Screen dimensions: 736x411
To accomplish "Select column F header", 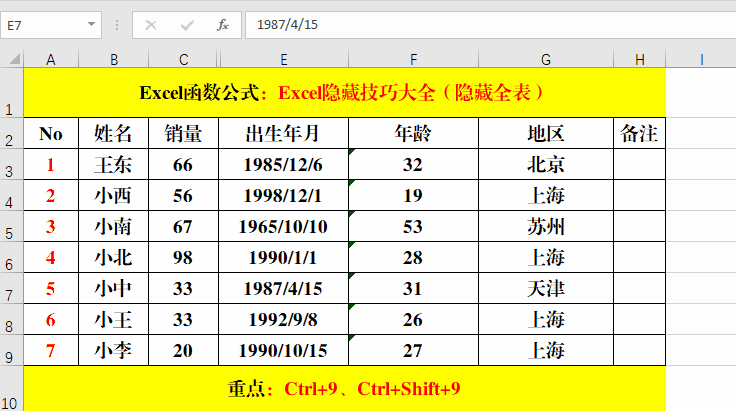I will [413, 60].
